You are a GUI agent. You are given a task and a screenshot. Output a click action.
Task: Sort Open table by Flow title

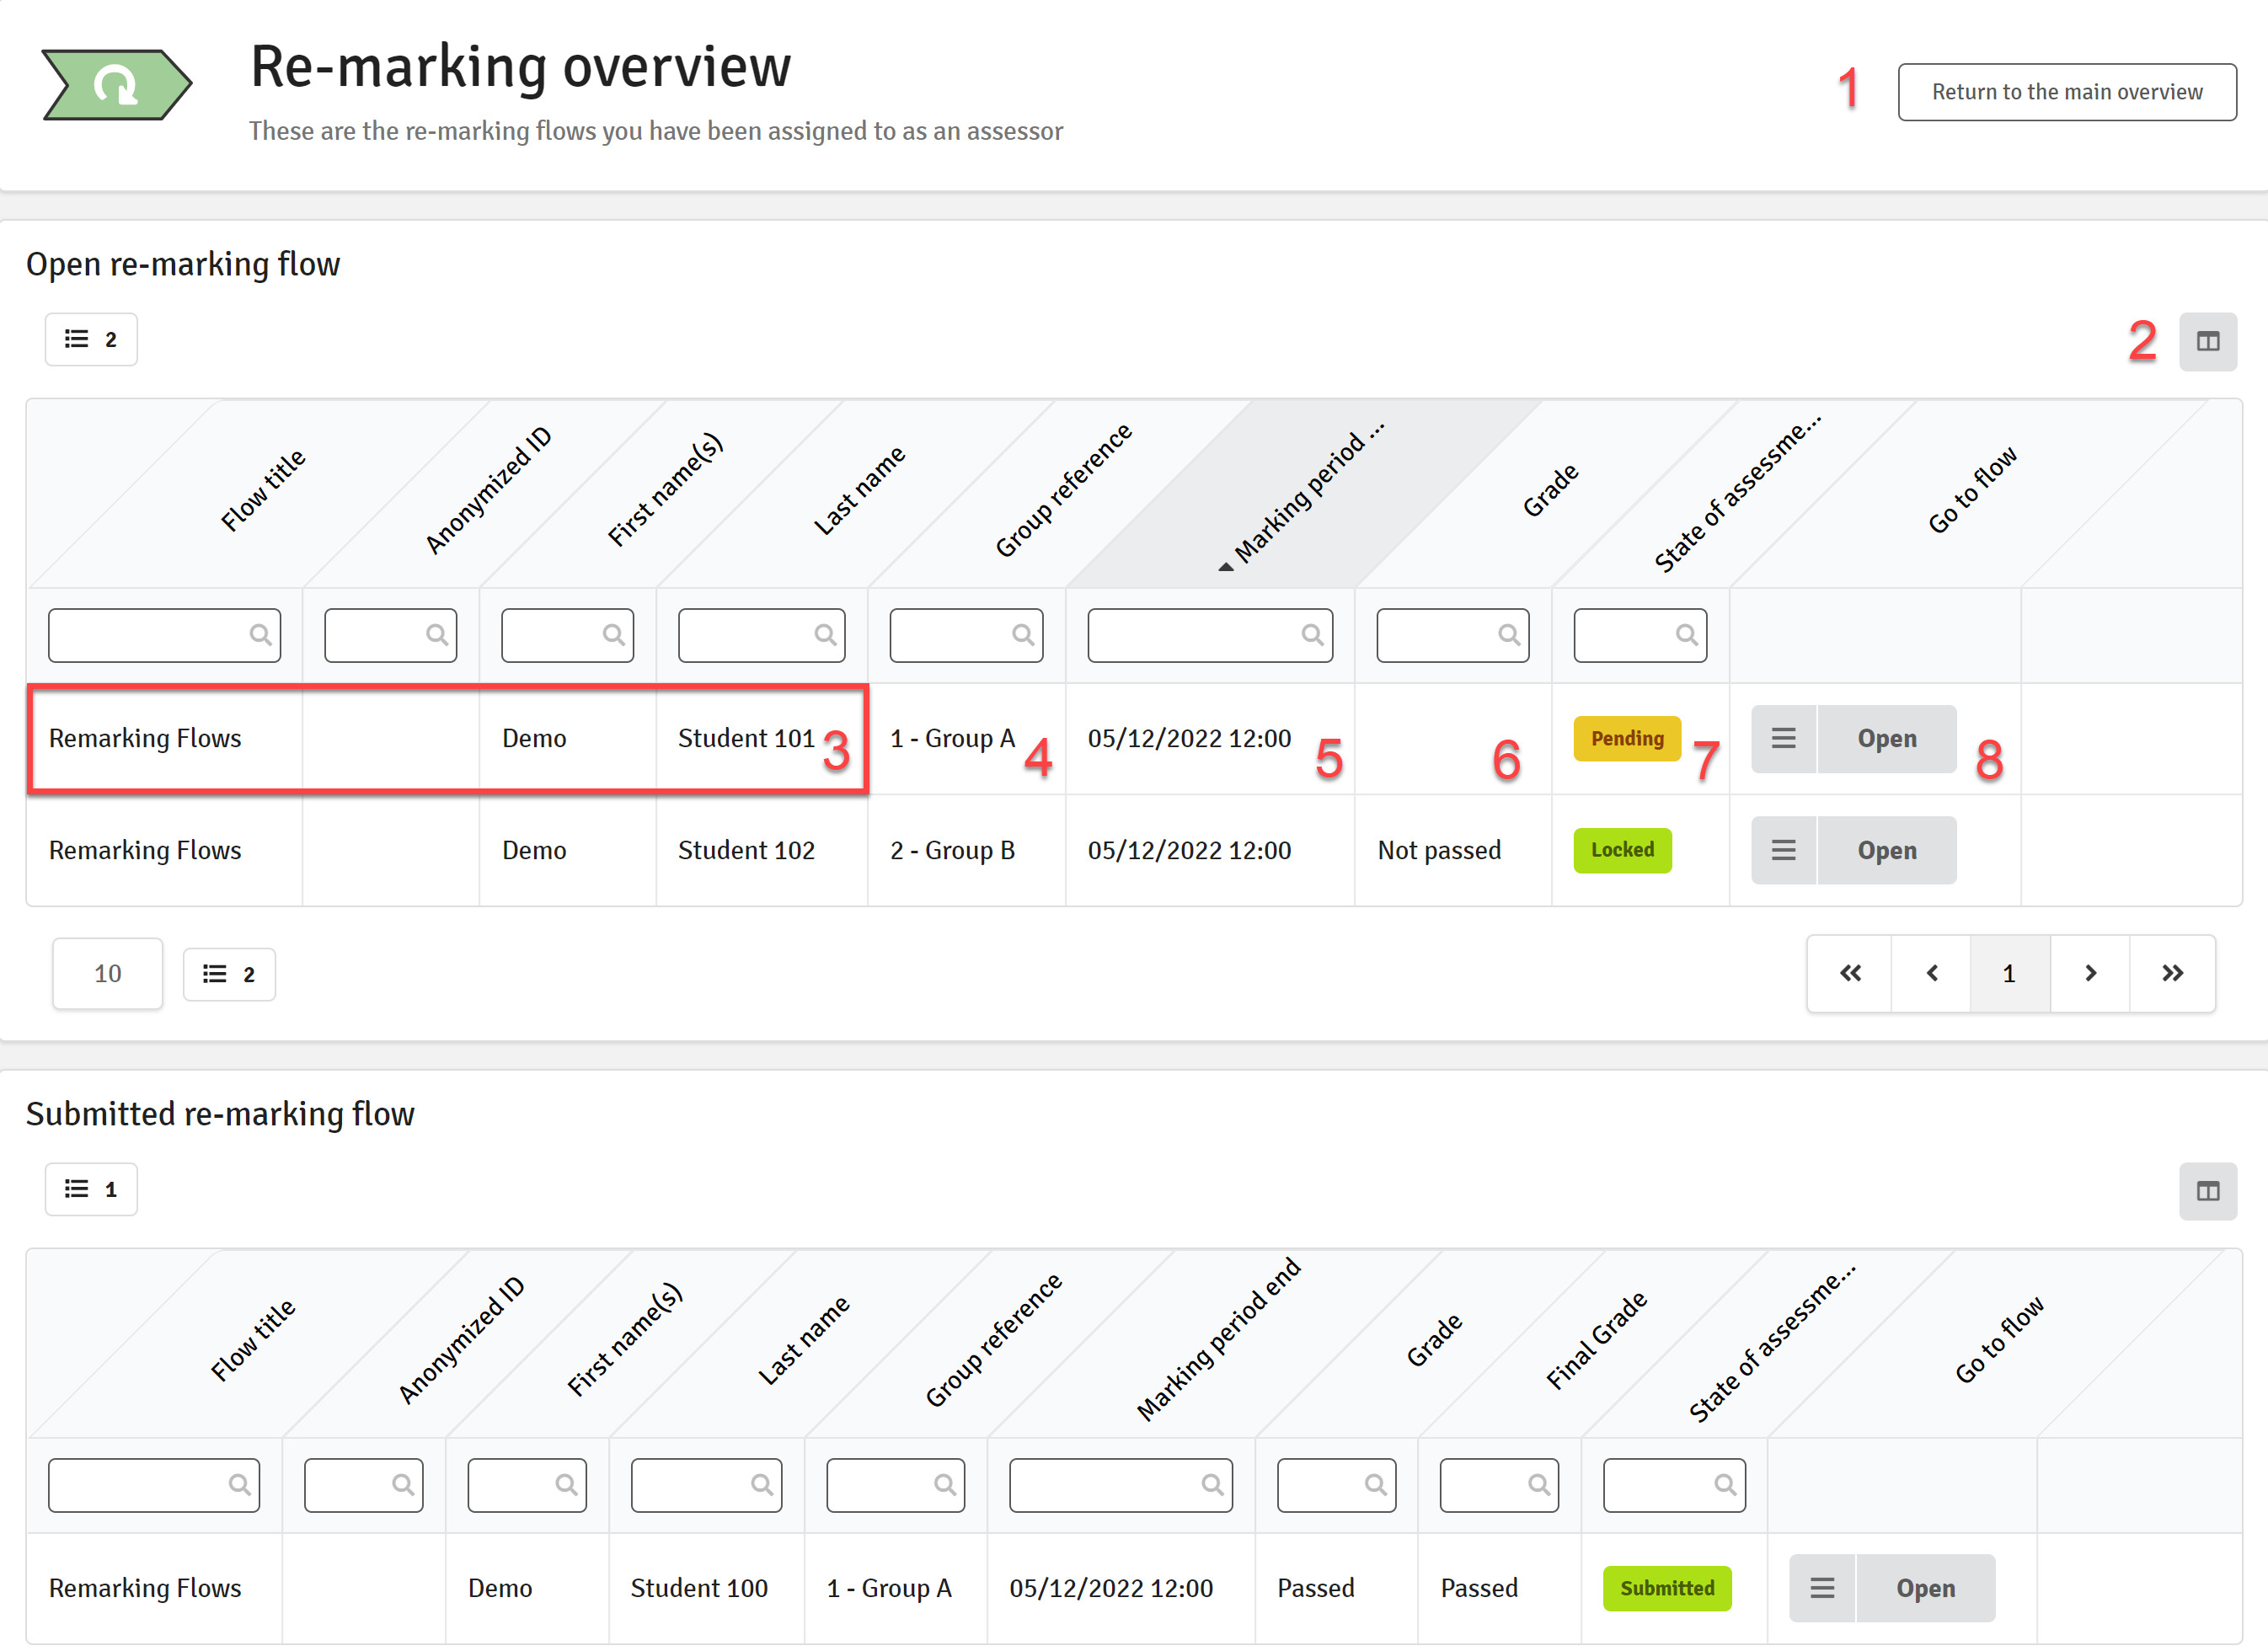pyautogui.click(x=262, y=491)
